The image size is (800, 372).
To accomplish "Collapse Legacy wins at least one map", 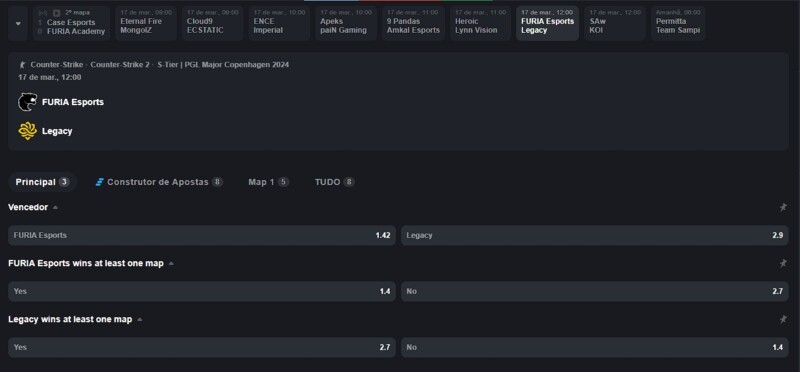I will click(139, 320).
